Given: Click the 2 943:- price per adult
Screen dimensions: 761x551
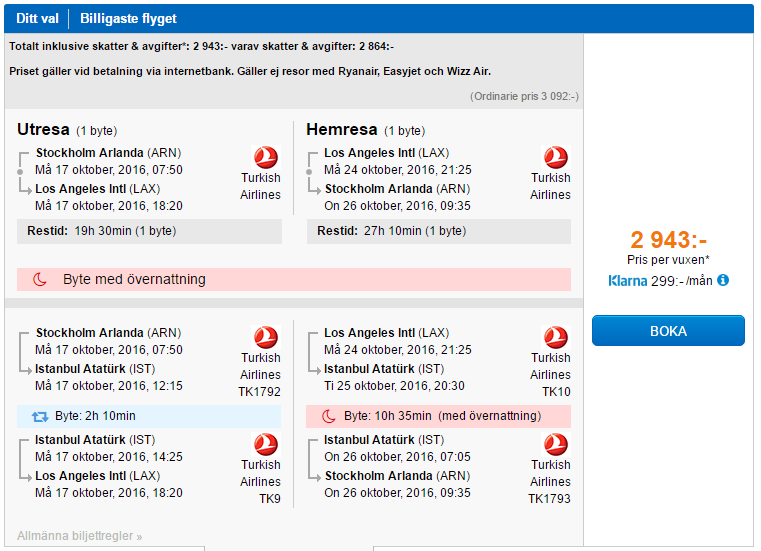Looking at the screenshot, I should (x=668, y=239).
